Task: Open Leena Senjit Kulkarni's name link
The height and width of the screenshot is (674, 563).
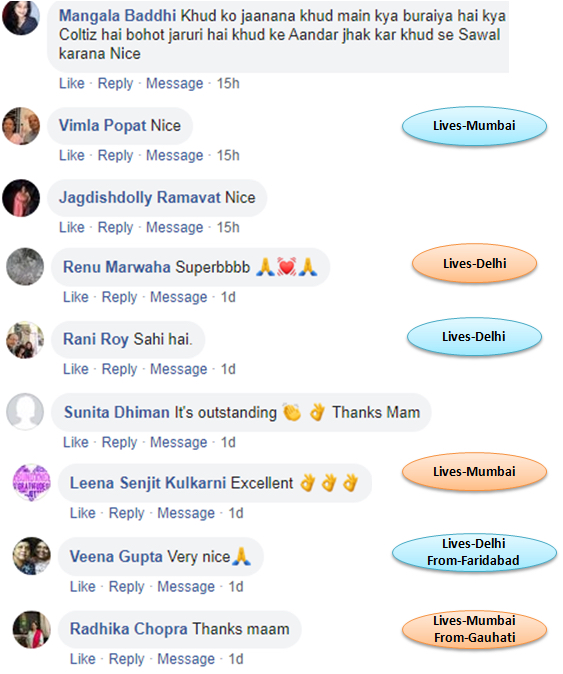Action: (x=148, y=483)
